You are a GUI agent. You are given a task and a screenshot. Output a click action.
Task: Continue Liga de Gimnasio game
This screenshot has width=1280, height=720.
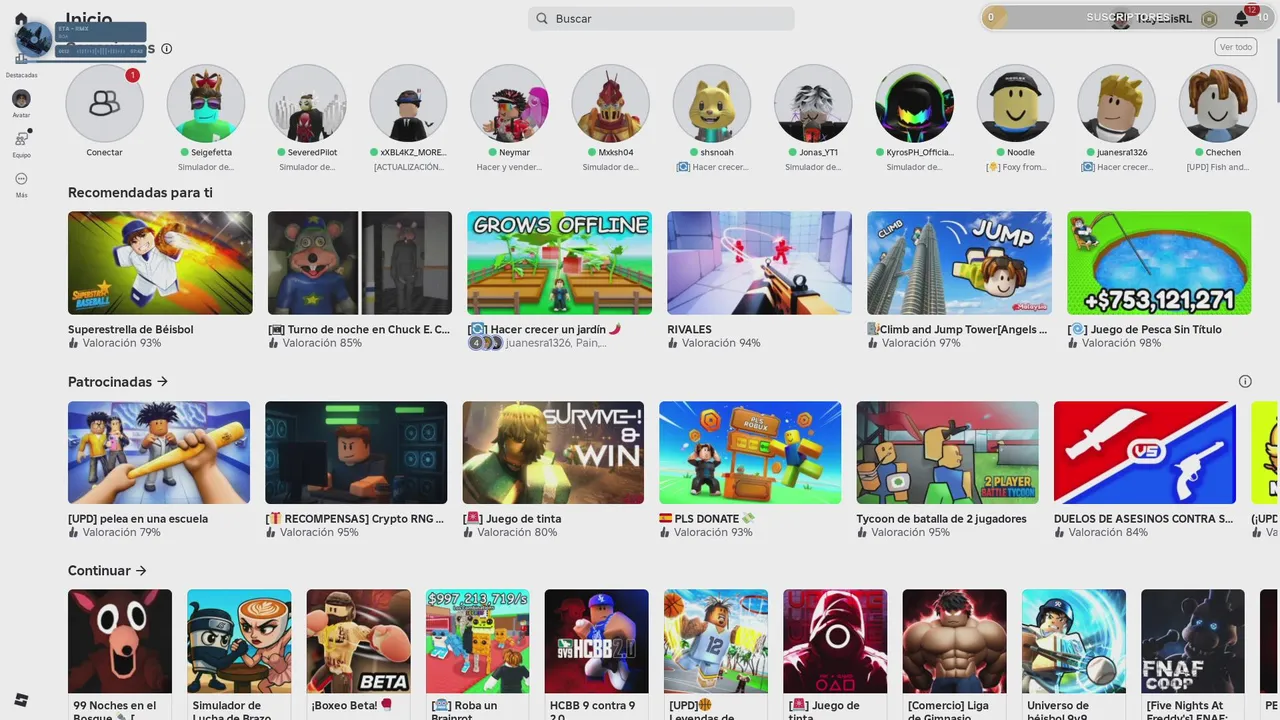pos(955,641)
